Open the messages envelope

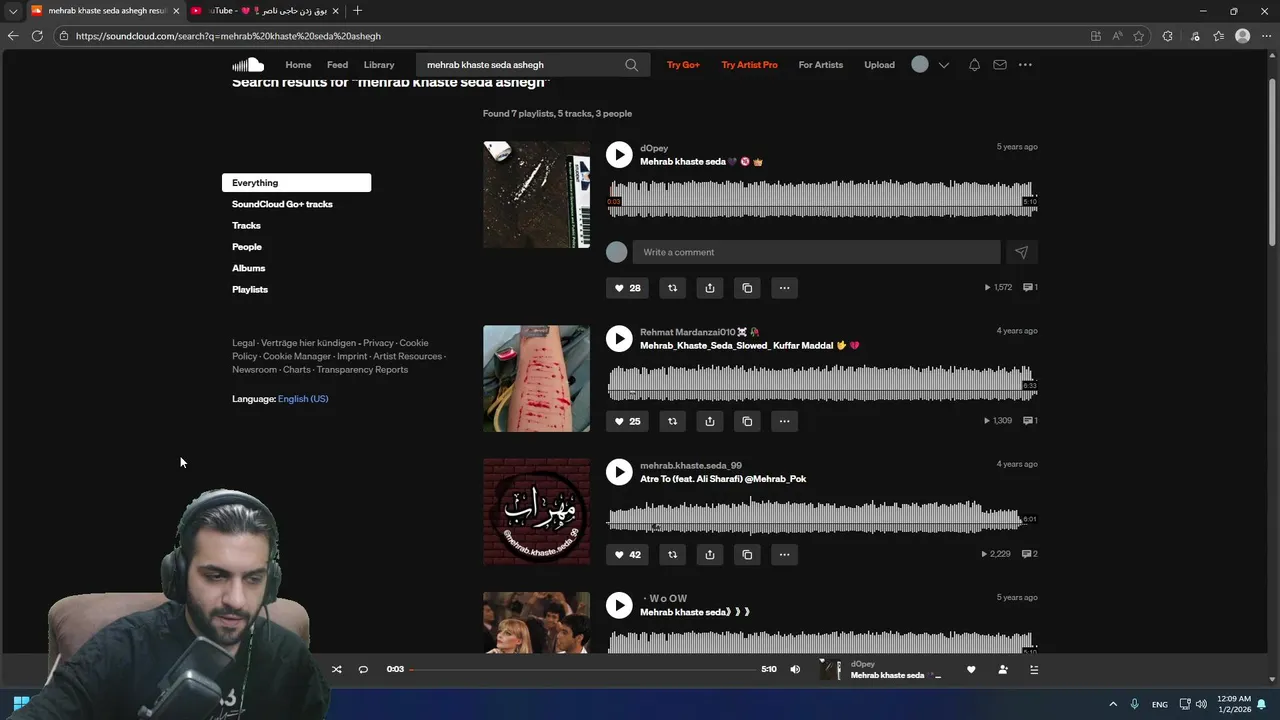pyautogui.click(x=1000, y=65)
